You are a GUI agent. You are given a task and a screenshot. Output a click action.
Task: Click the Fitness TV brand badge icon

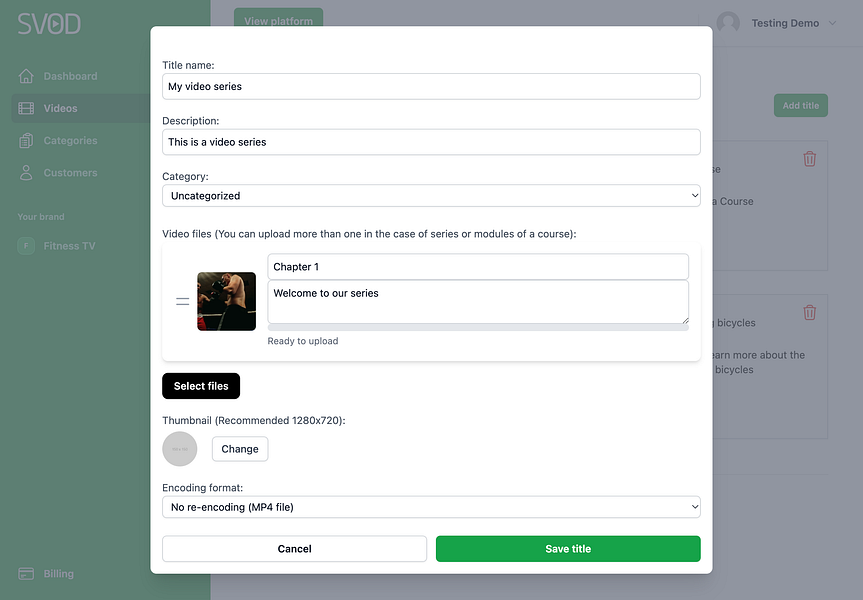coord(26,246)
